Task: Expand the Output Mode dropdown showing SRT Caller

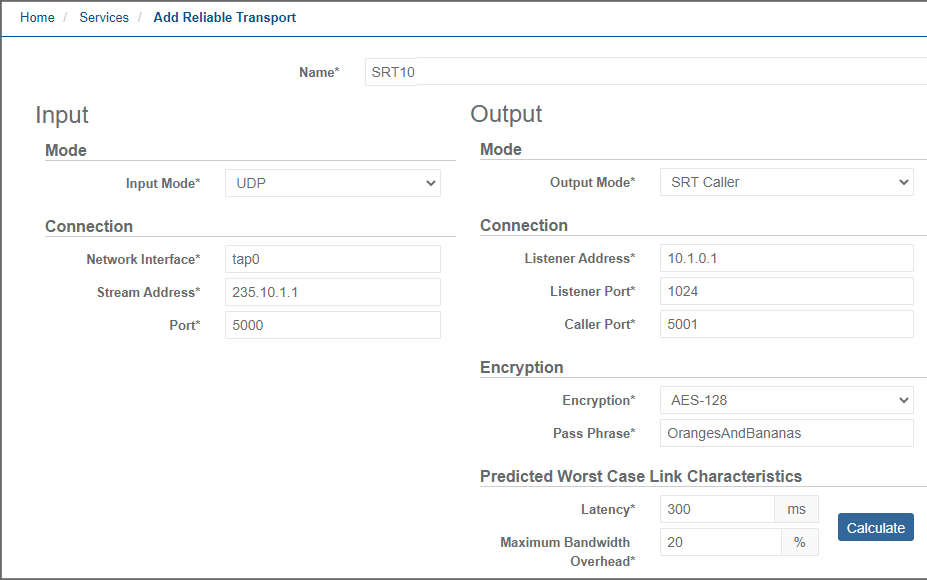Action: point(786,182)
